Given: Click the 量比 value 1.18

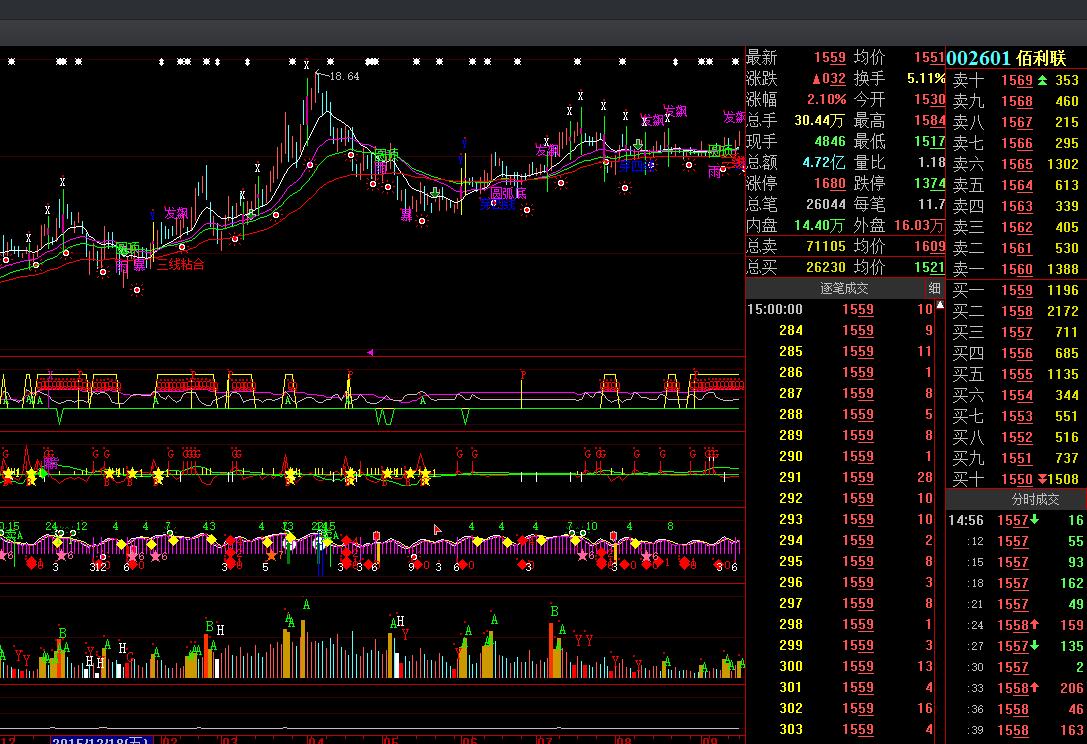Looking at the screenshot, I should [932, 162].
